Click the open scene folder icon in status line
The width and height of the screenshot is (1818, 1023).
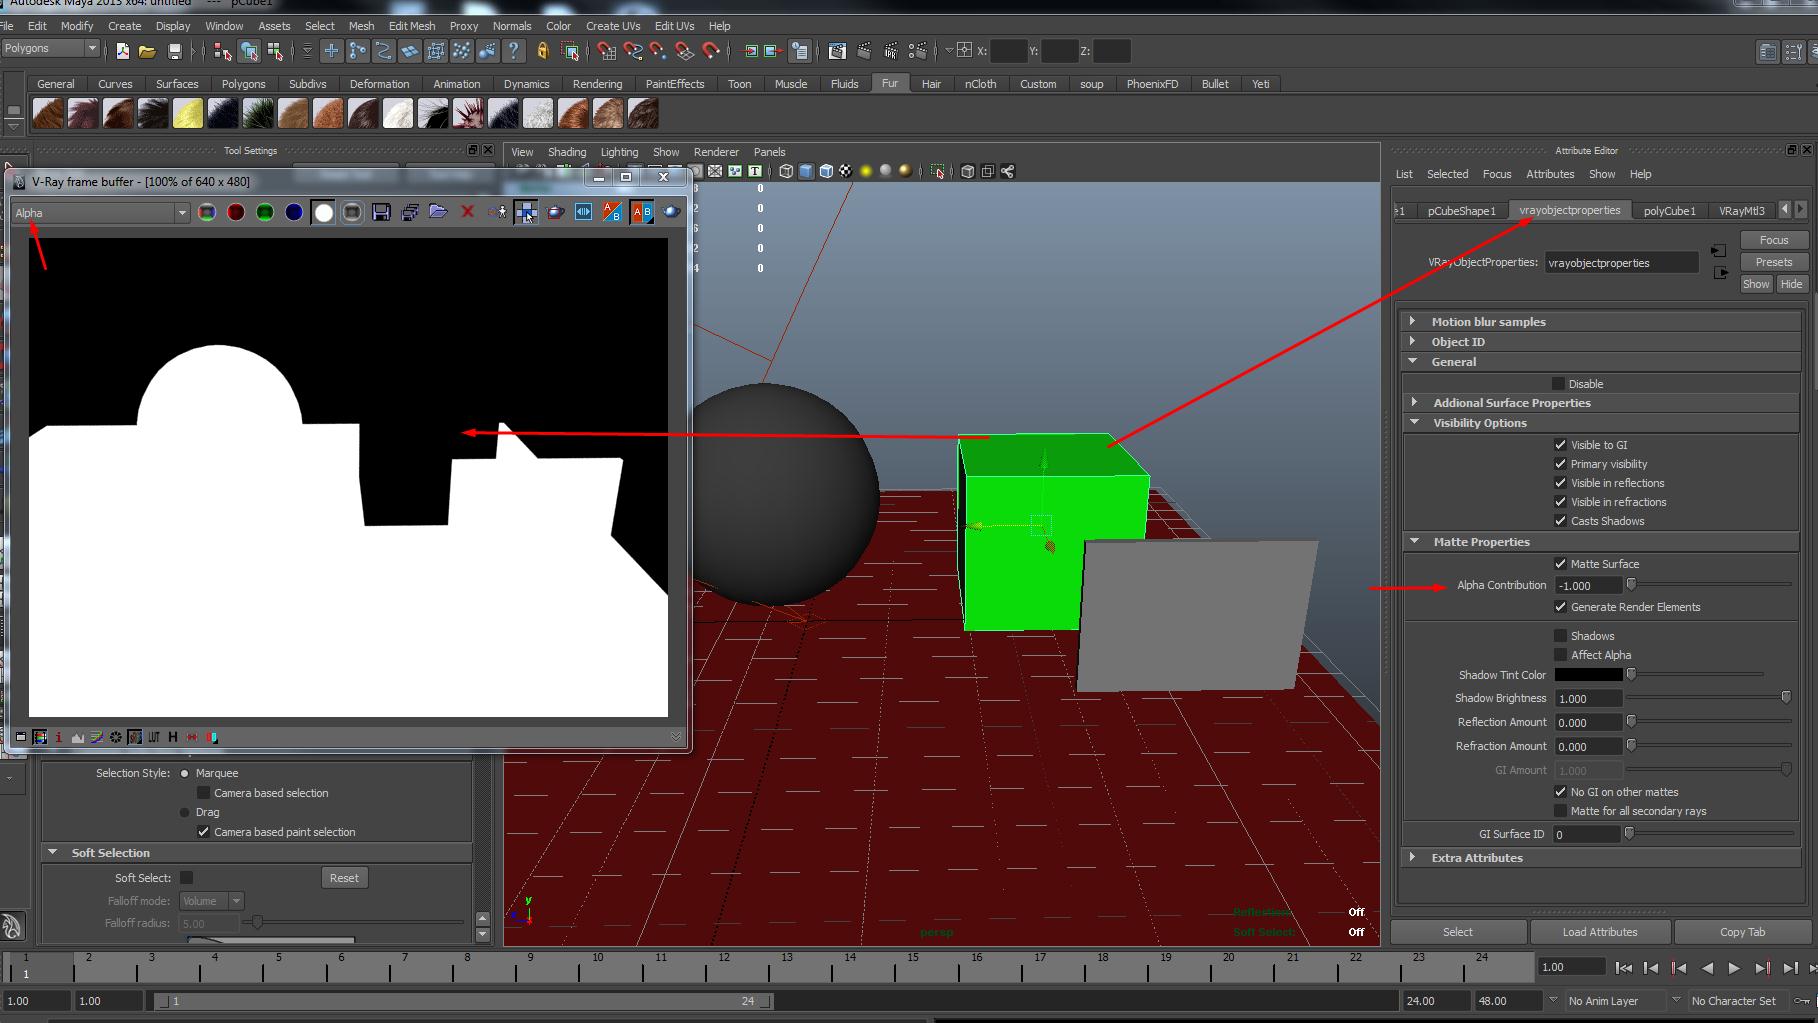click(147, 51)
